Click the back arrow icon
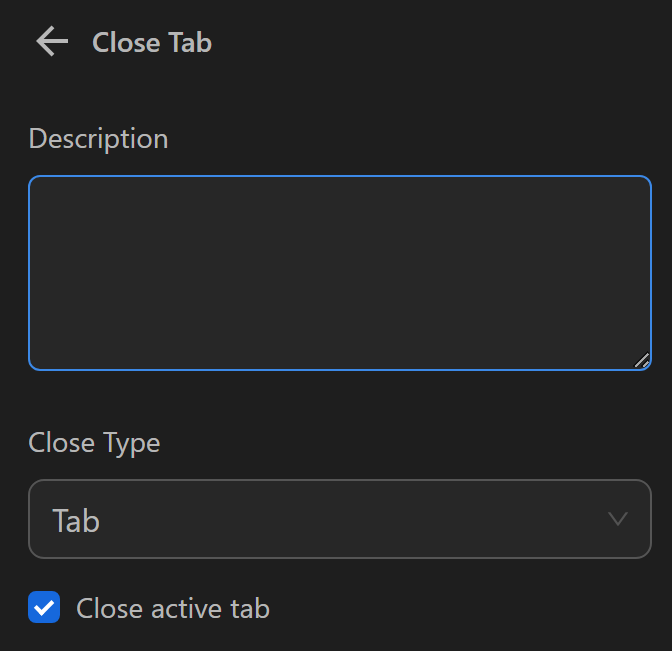This screenshot has width=672, height=651. pos(51,42)
